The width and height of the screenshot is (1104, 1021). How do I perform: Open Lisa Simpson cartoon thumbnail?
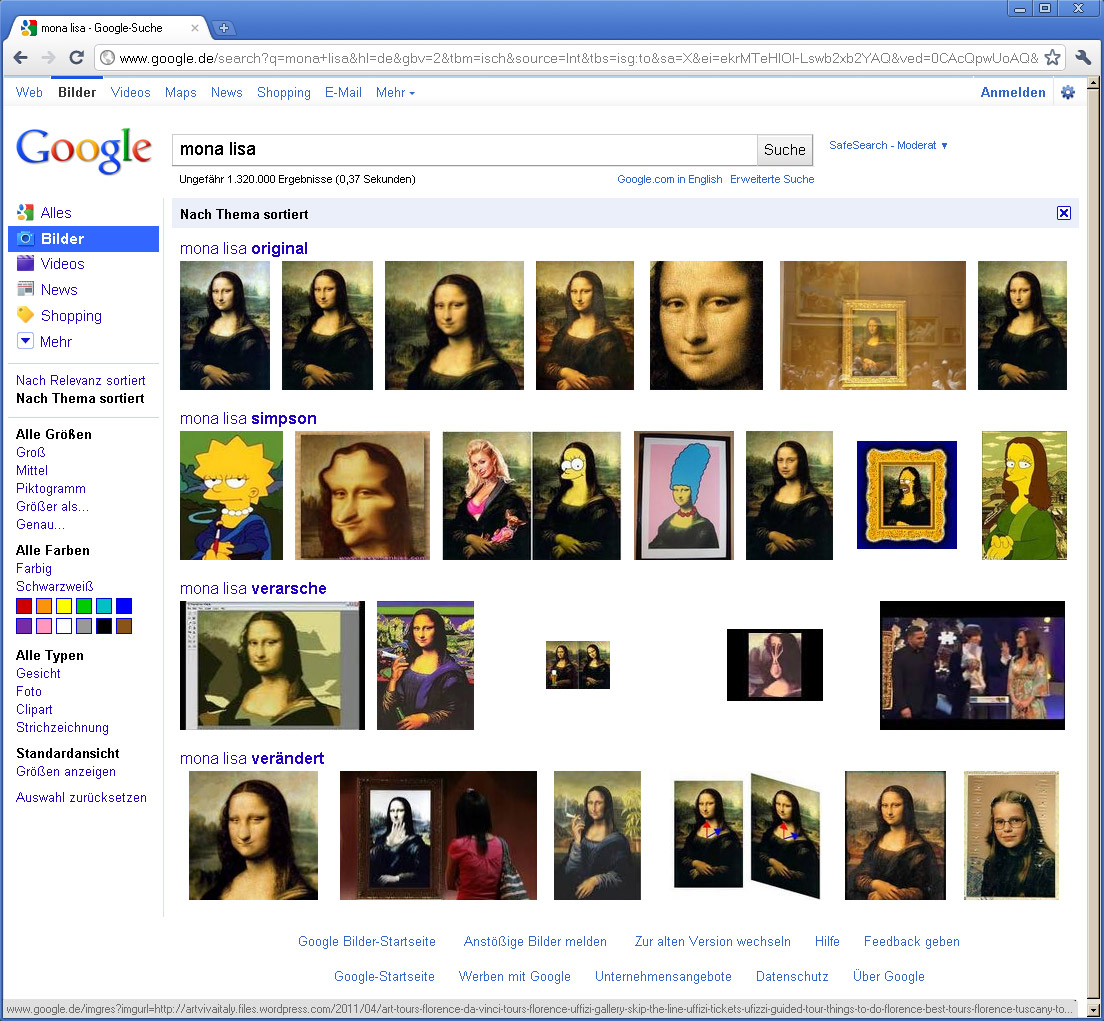pyautogui.click(x=231, y=496)
